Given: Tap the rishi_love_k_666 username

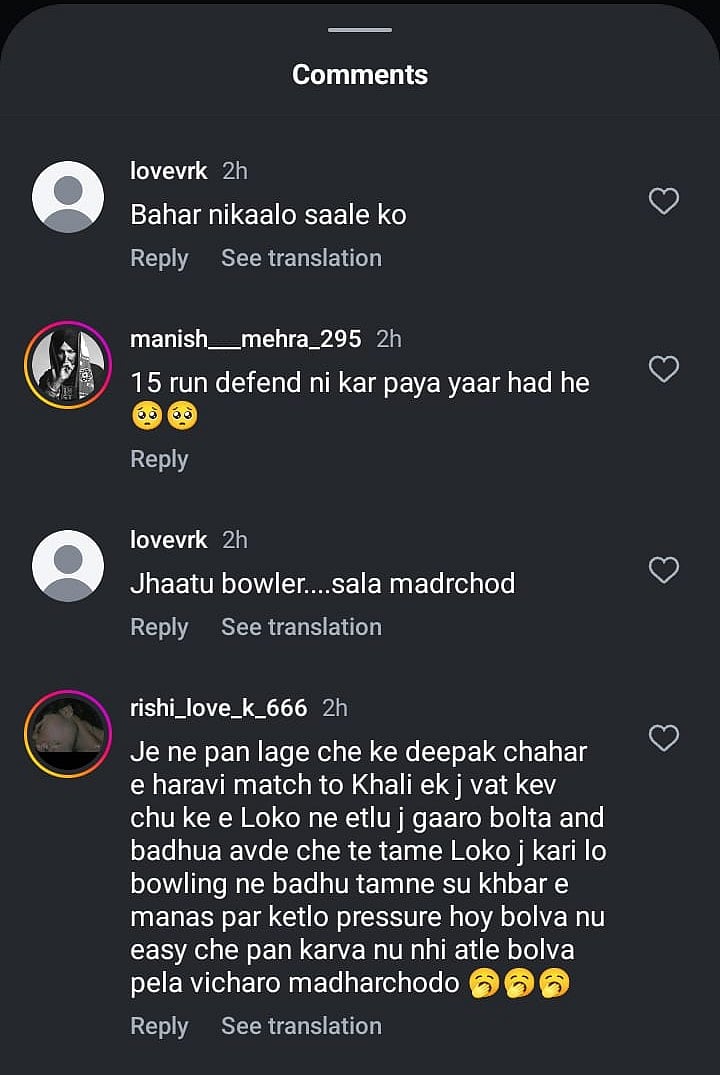Looking at the screenshot, I should pyautogui.click(x=218, y=708).
